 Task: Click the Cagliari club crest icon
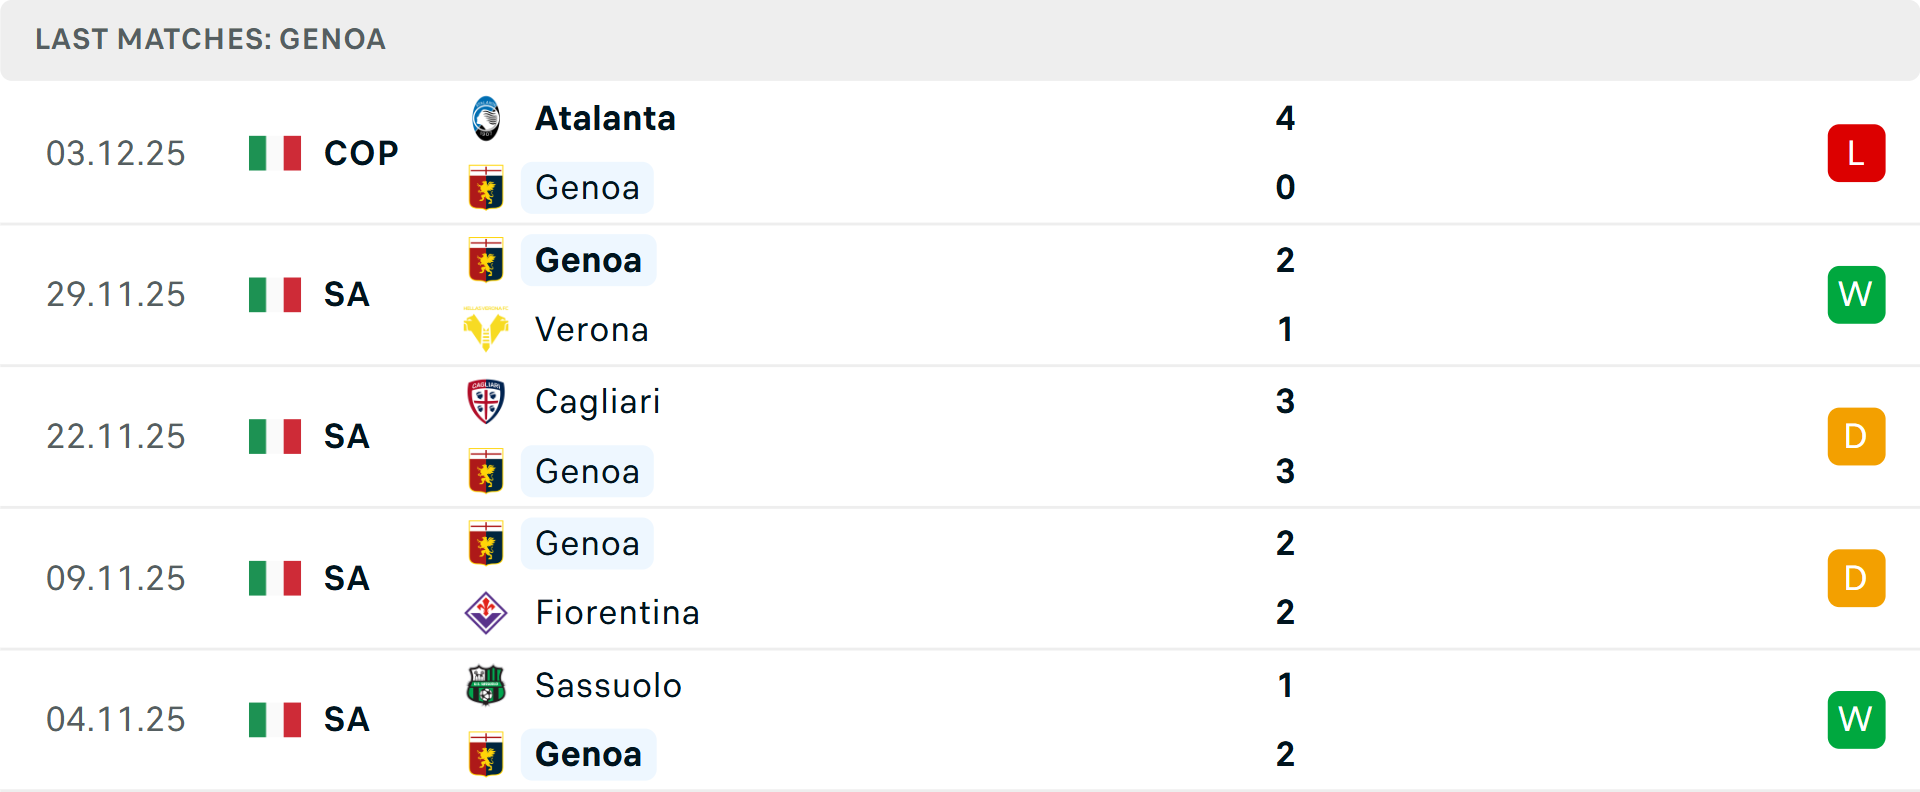(x=486, y=402)
